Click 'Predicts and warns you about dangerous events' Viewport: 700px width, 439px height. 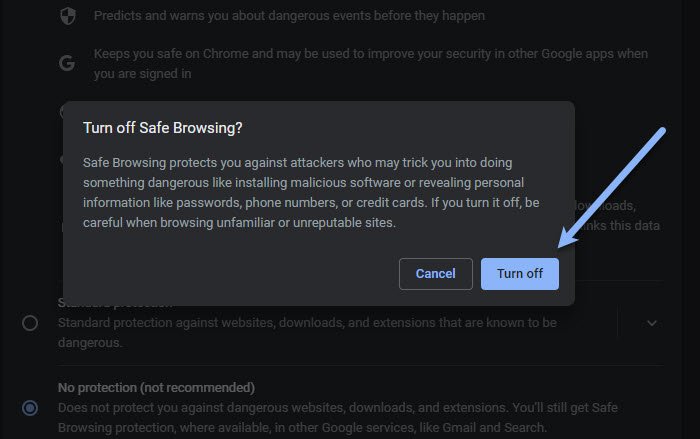pyautogui.click(x=288, y=16)
